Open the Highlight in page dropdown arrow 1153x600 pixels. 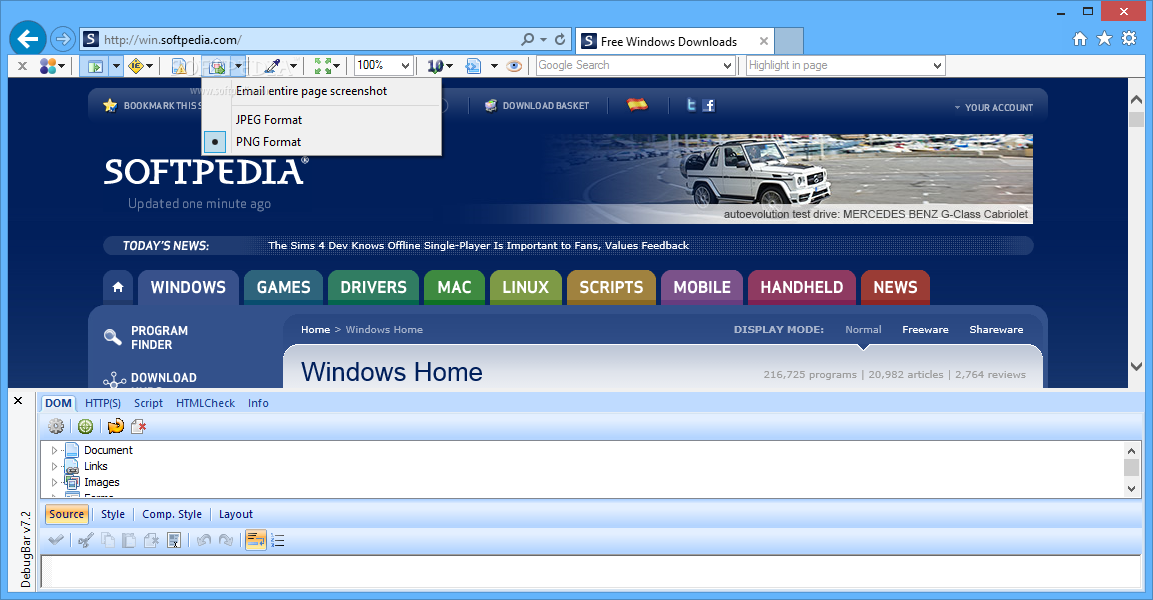(937, 65)
